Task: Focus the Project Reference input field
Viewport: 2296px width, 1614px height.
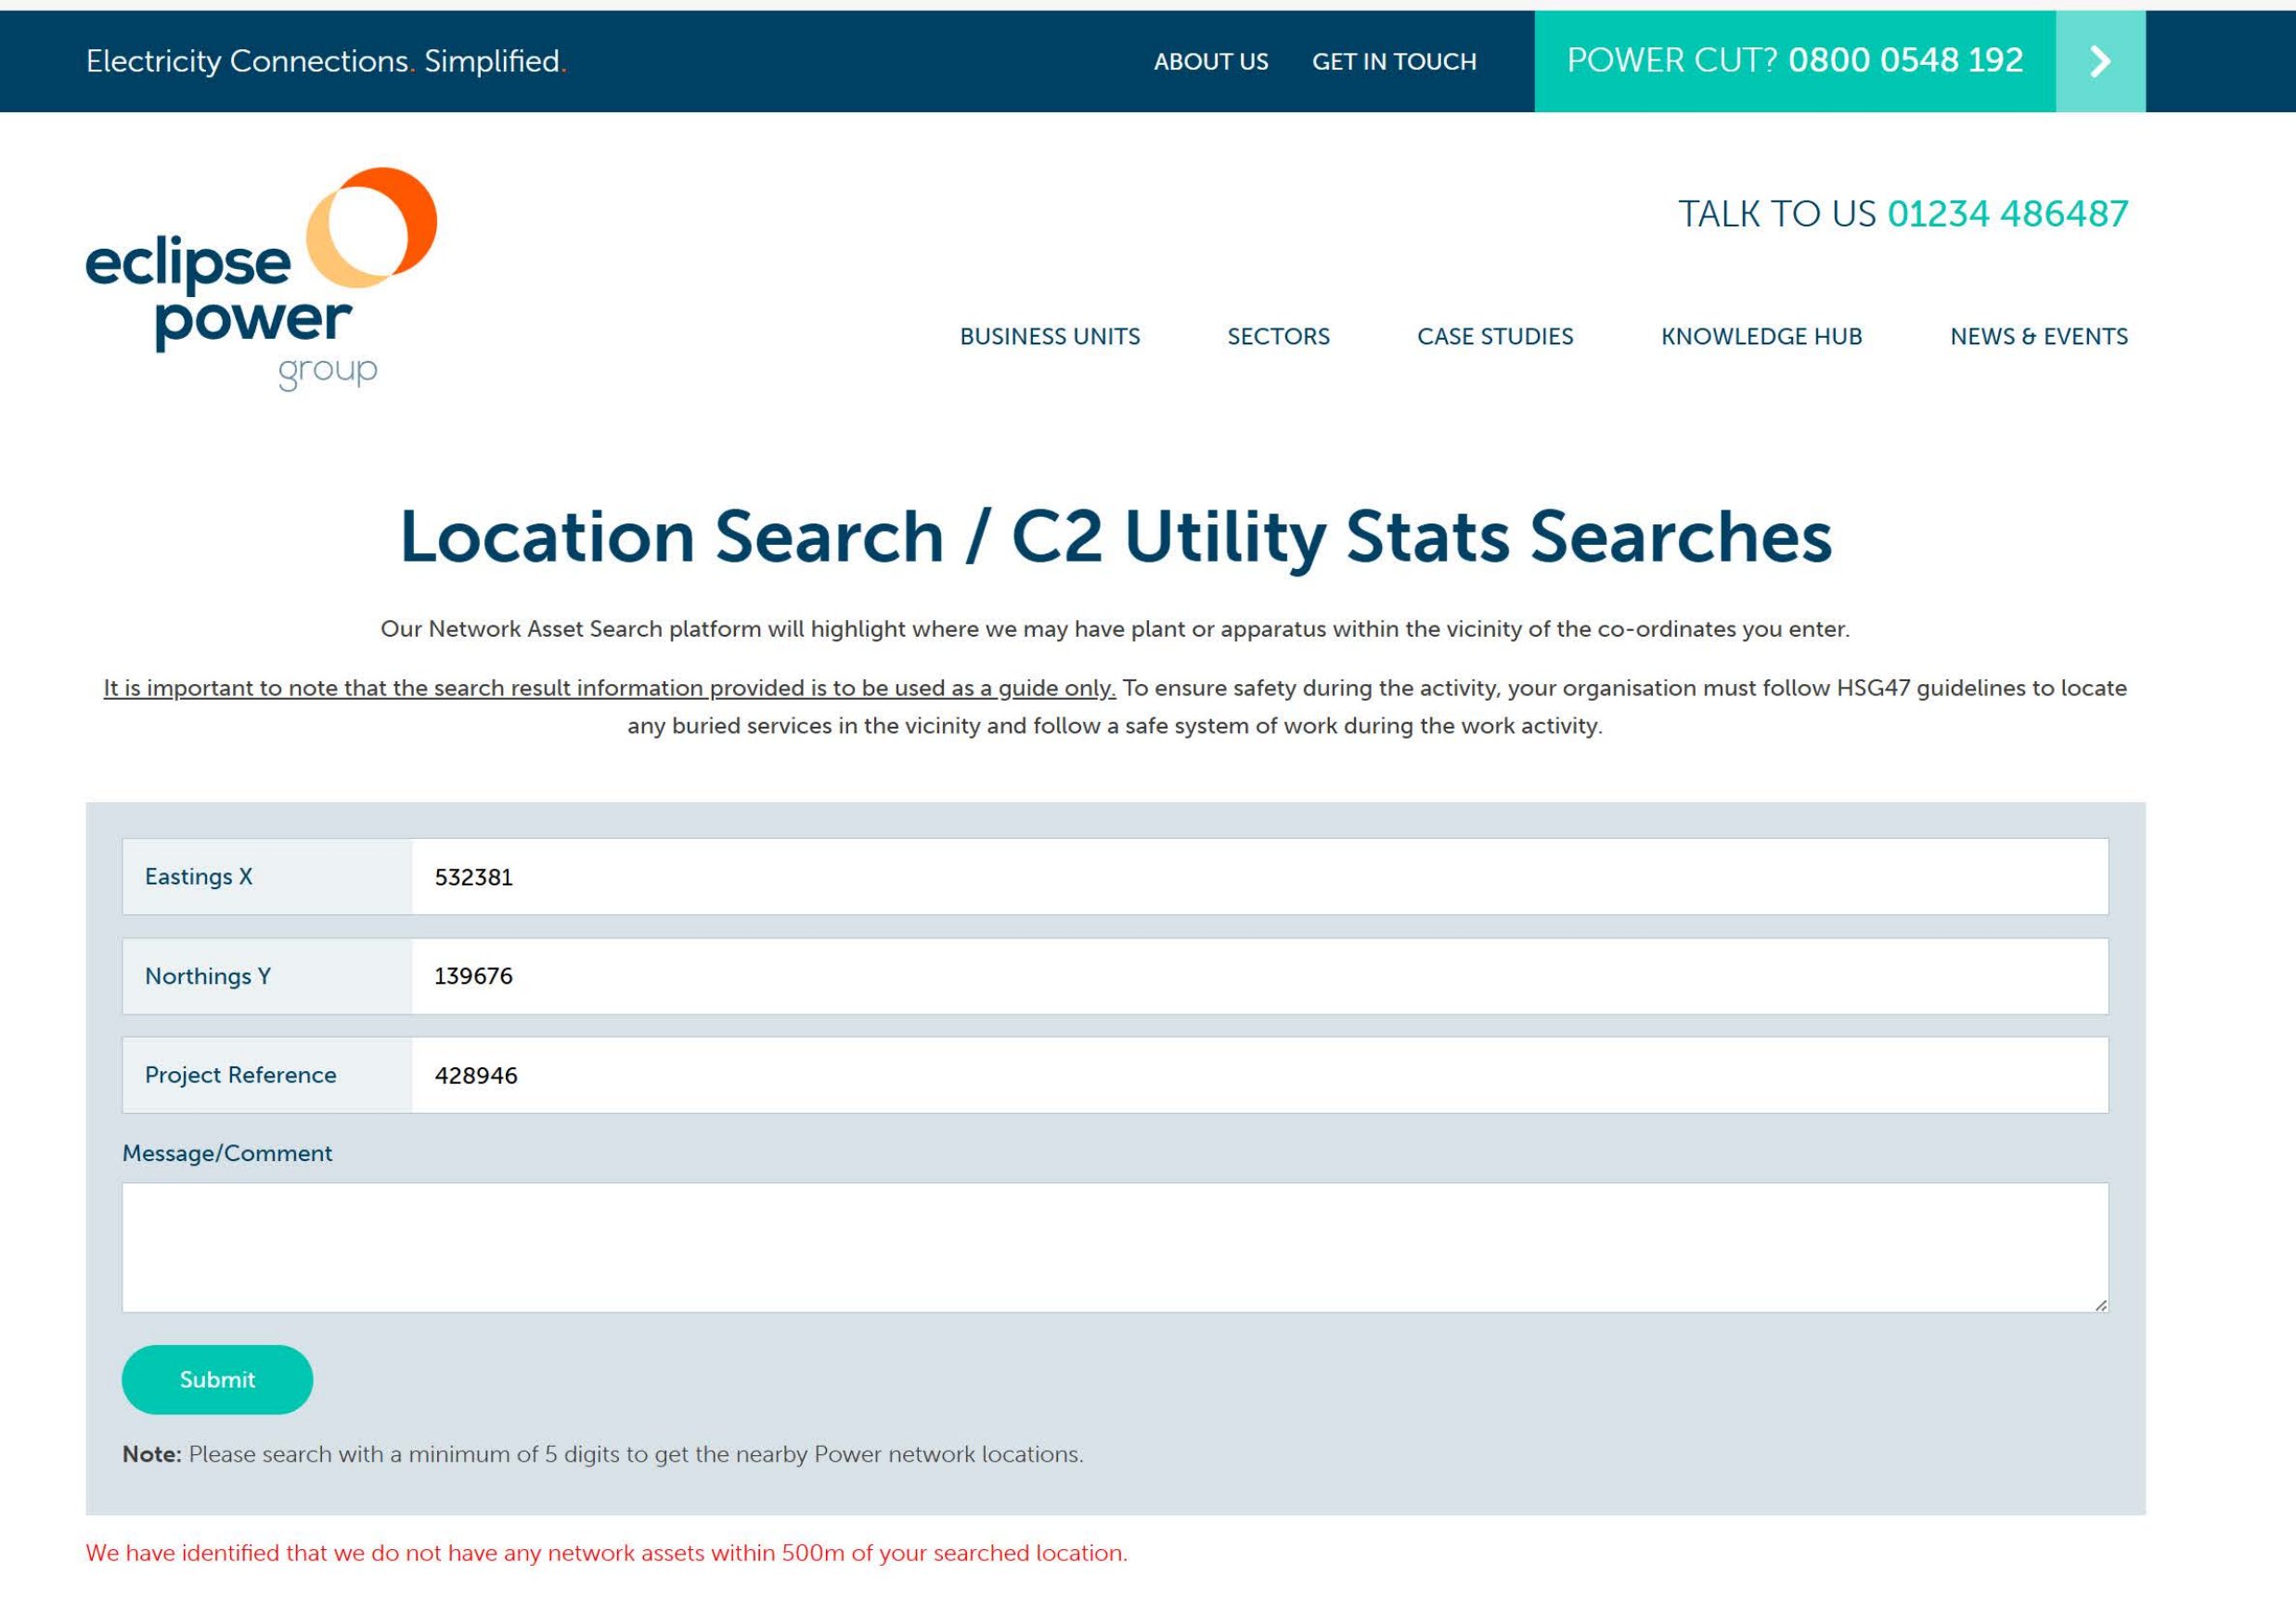Action: pos(1258,1075)
